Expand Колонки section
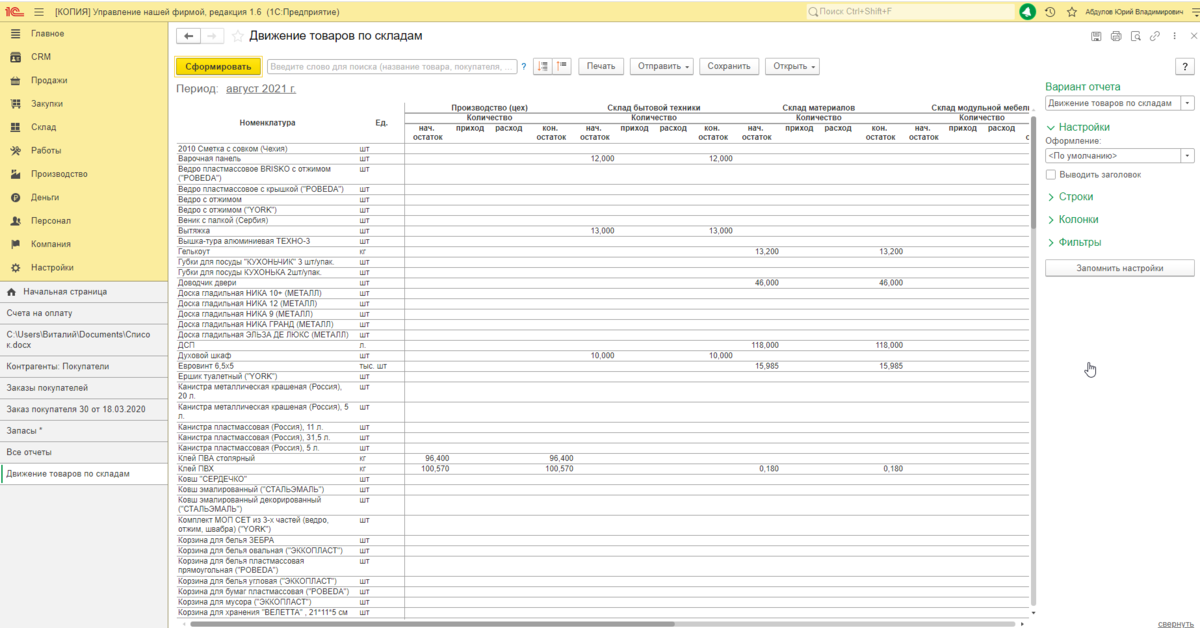Screen dimensions: 1200x628 tap(1073, 220)
